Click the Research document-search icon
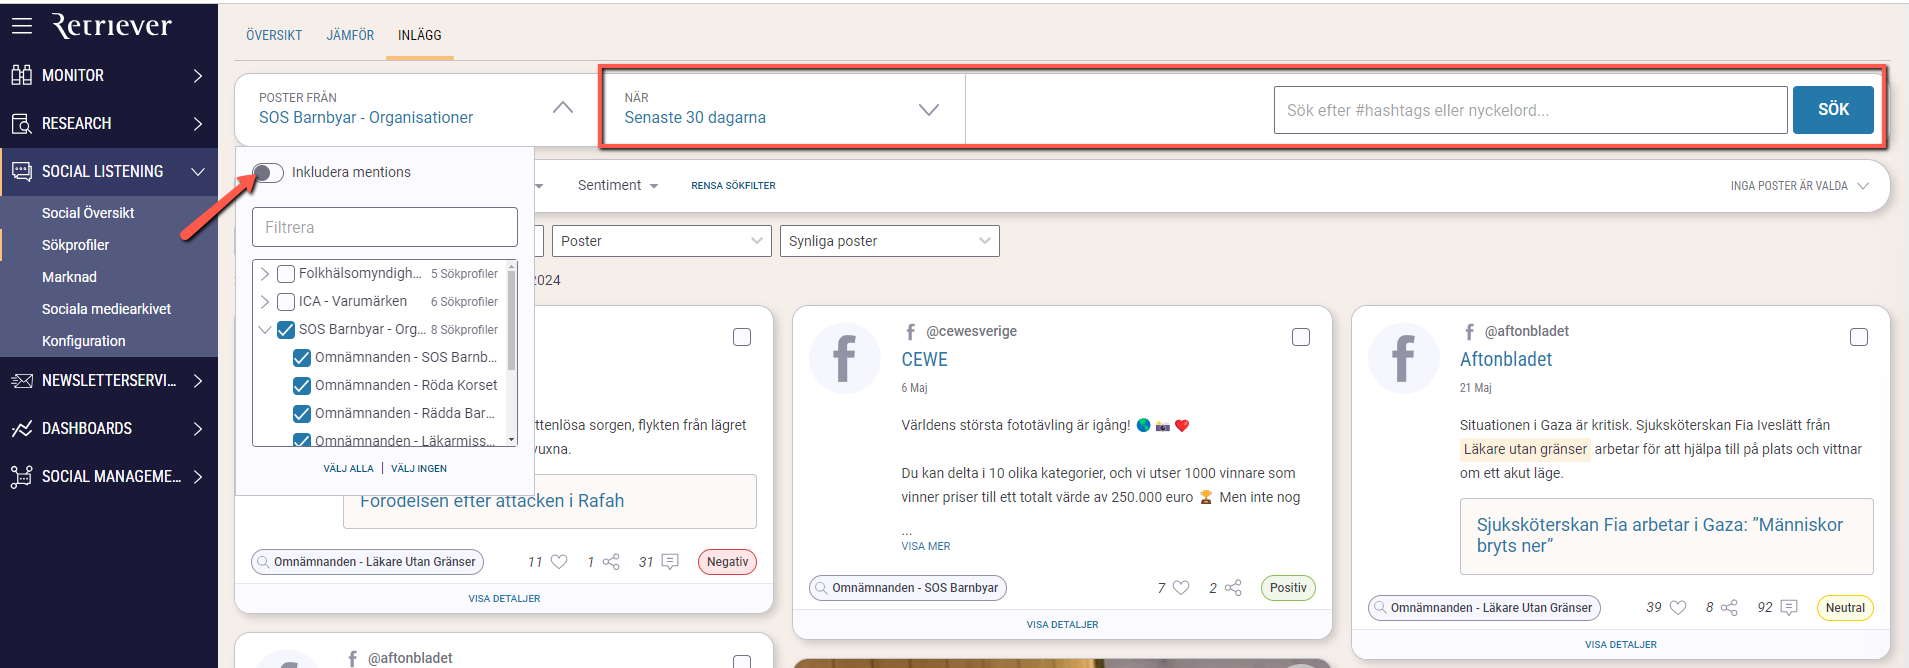Viewport: 1909px width, 668px height. point(21,123)
